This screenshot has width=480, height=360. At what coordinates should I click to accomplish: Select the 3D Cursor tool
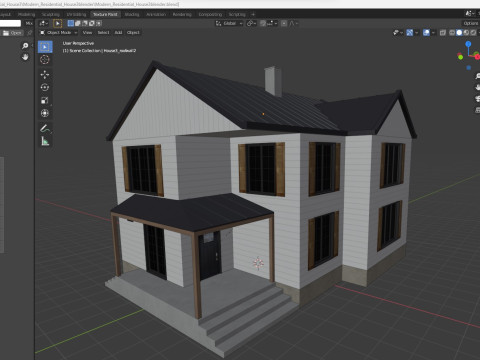45,60
